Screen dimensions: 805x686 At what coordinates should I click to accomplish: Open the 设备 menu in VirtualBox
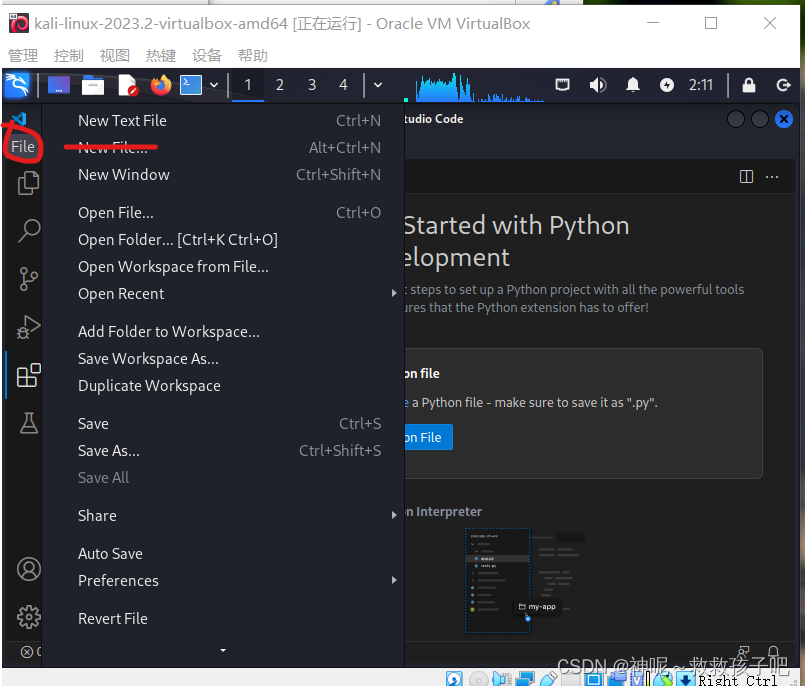coord(206,55)
